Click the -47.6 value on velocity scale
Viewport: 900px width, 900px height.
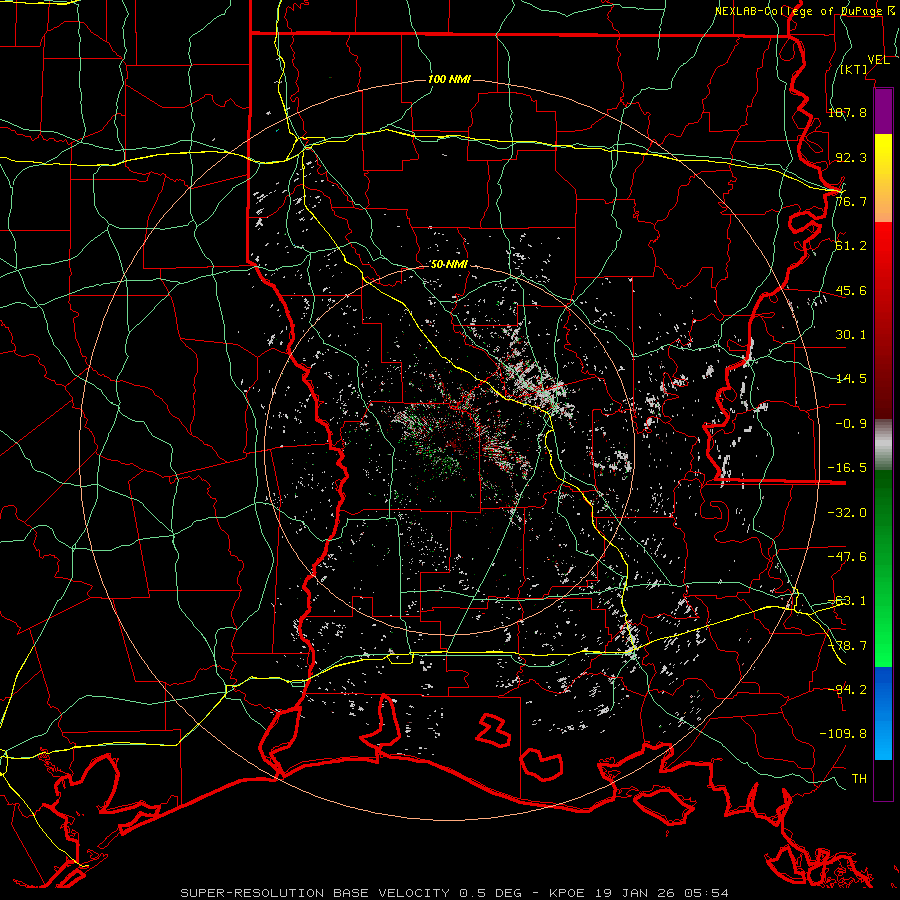pyautogui.click(x=847, y=557)
